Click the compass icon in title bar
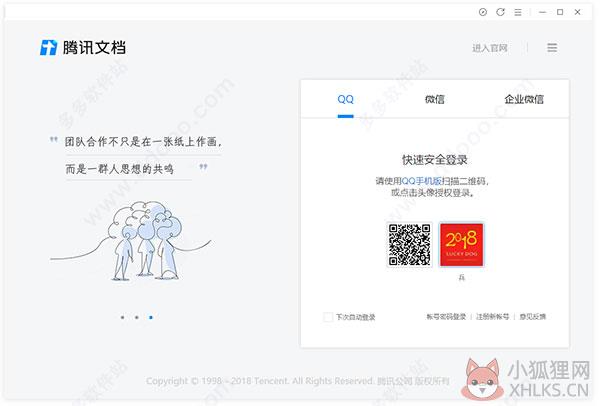The height and width of the screenshot is (406, 600). (483, 12)
